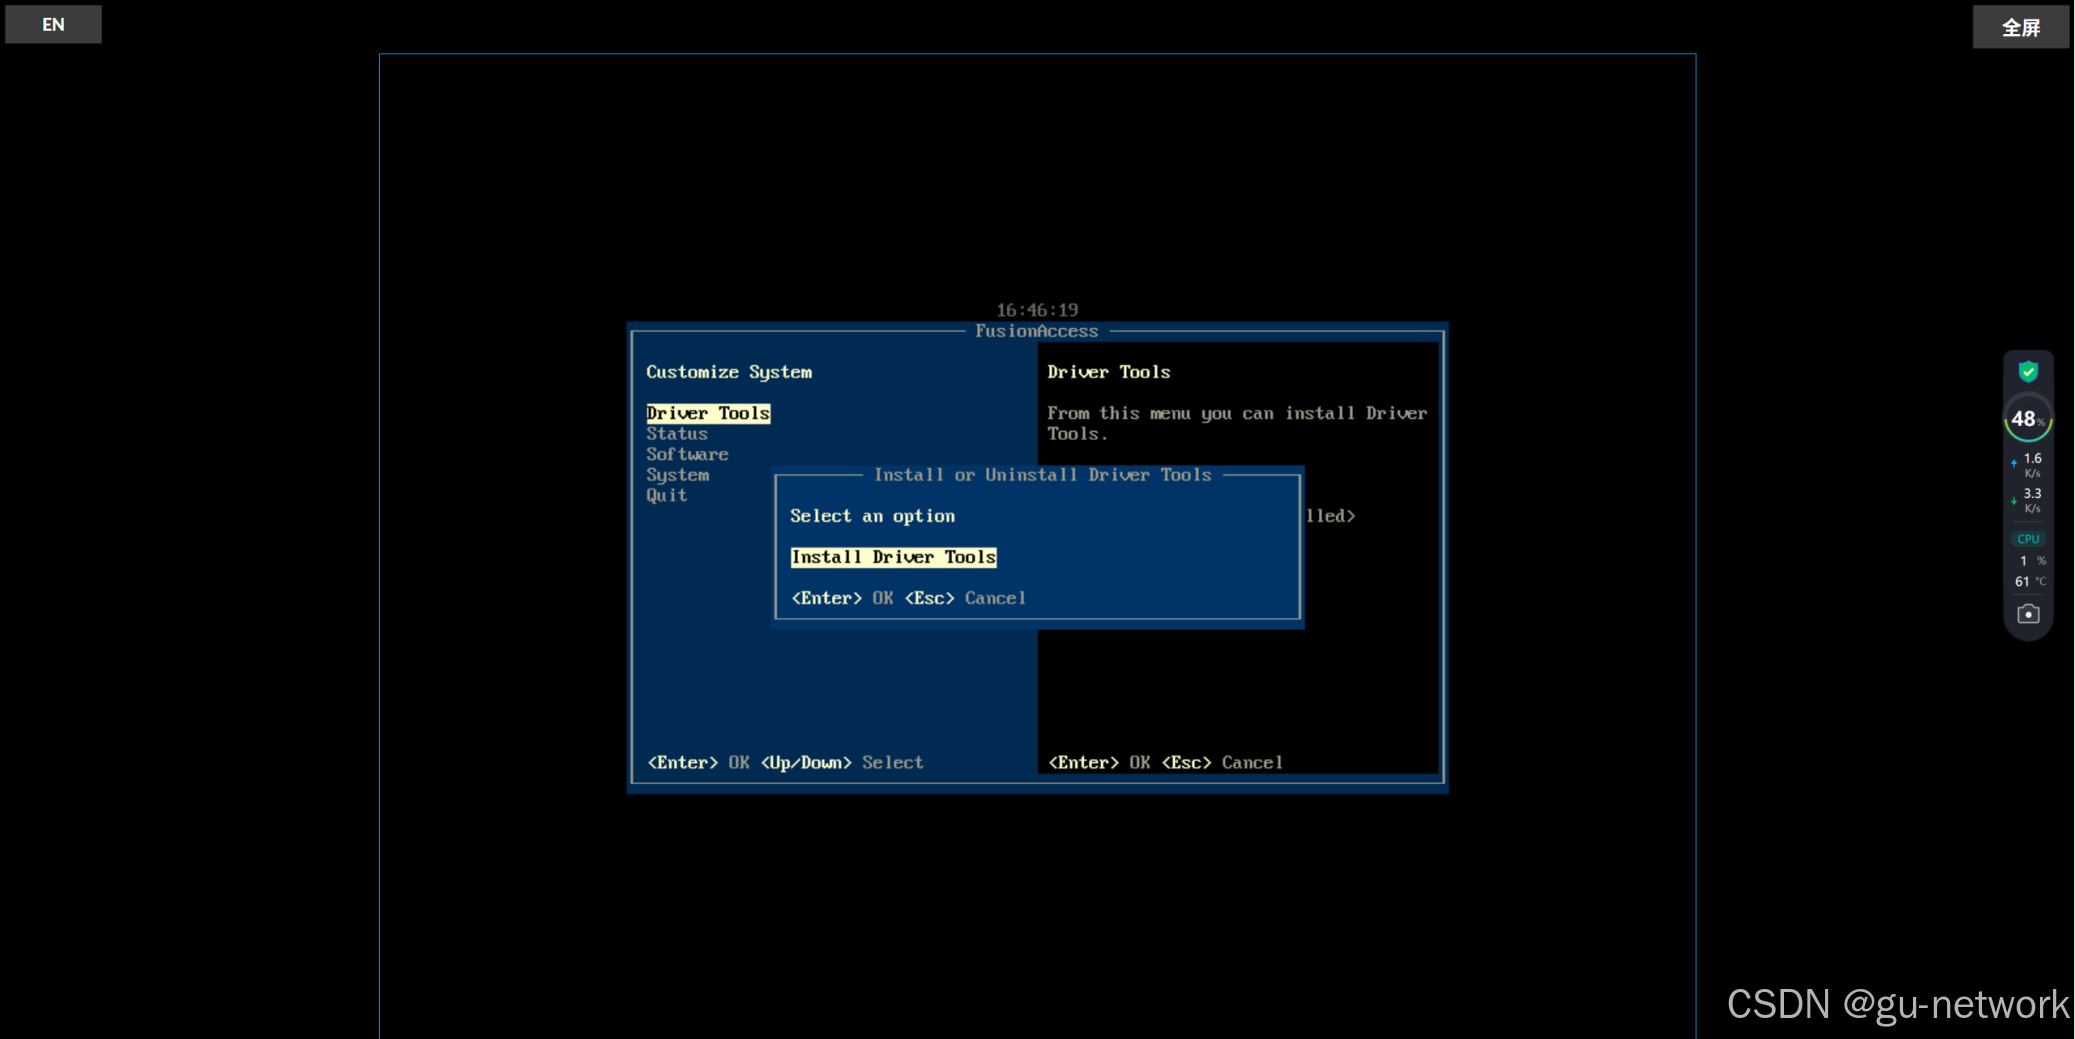Click <Esc> Cancel hint in right pane

pyautogui.click(x=1222, y=762)
